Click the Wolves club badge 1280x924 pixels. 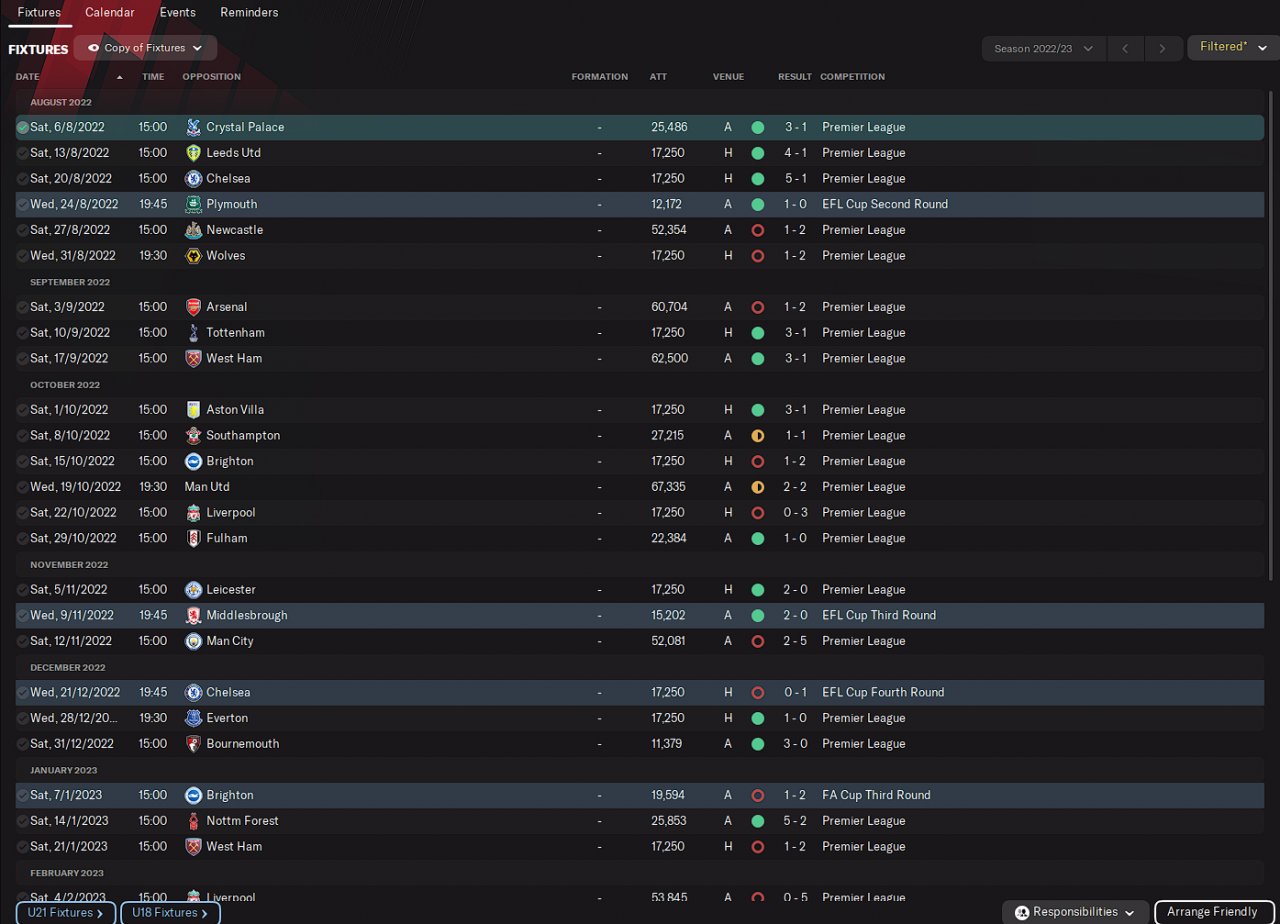pos(193,256)
